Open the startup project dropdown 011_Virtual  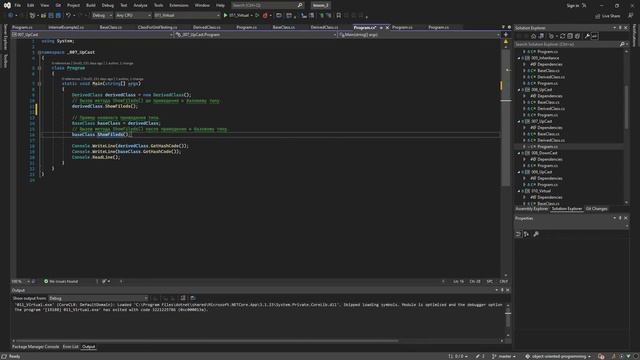click(x=187, y=16)
